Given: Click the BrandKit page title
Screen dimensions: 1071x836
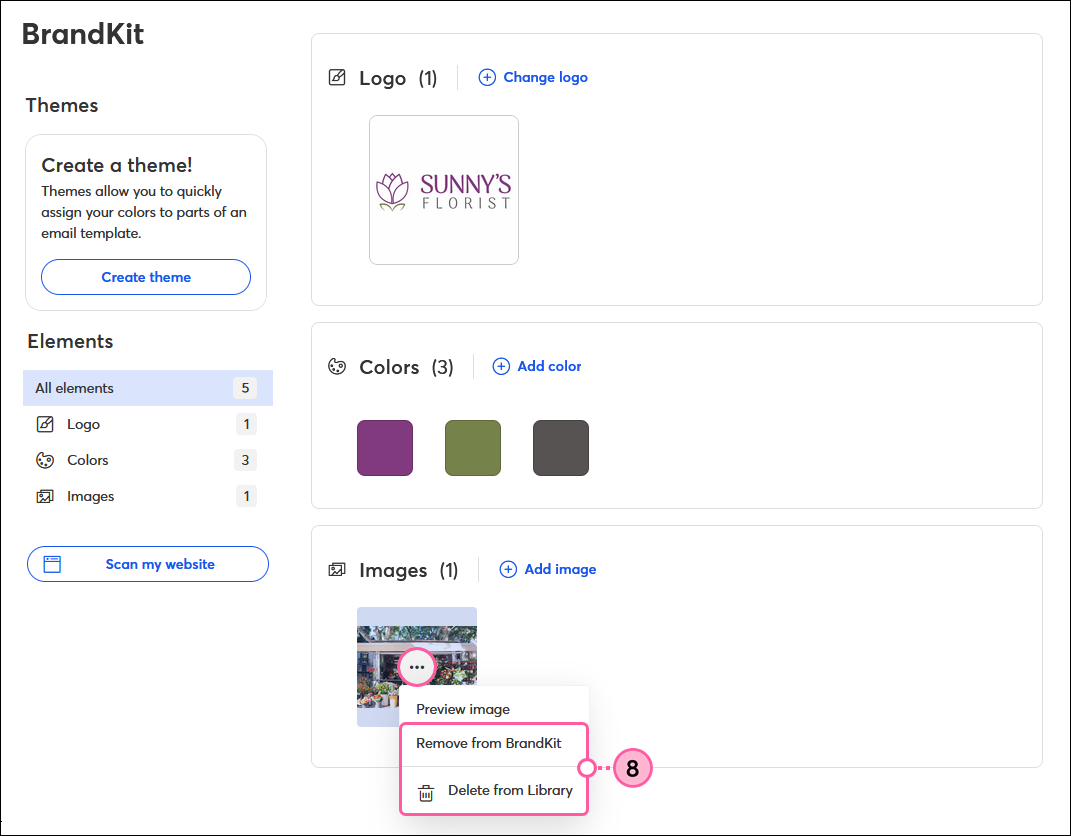Looking at the screenshot, I should [83, 33].
